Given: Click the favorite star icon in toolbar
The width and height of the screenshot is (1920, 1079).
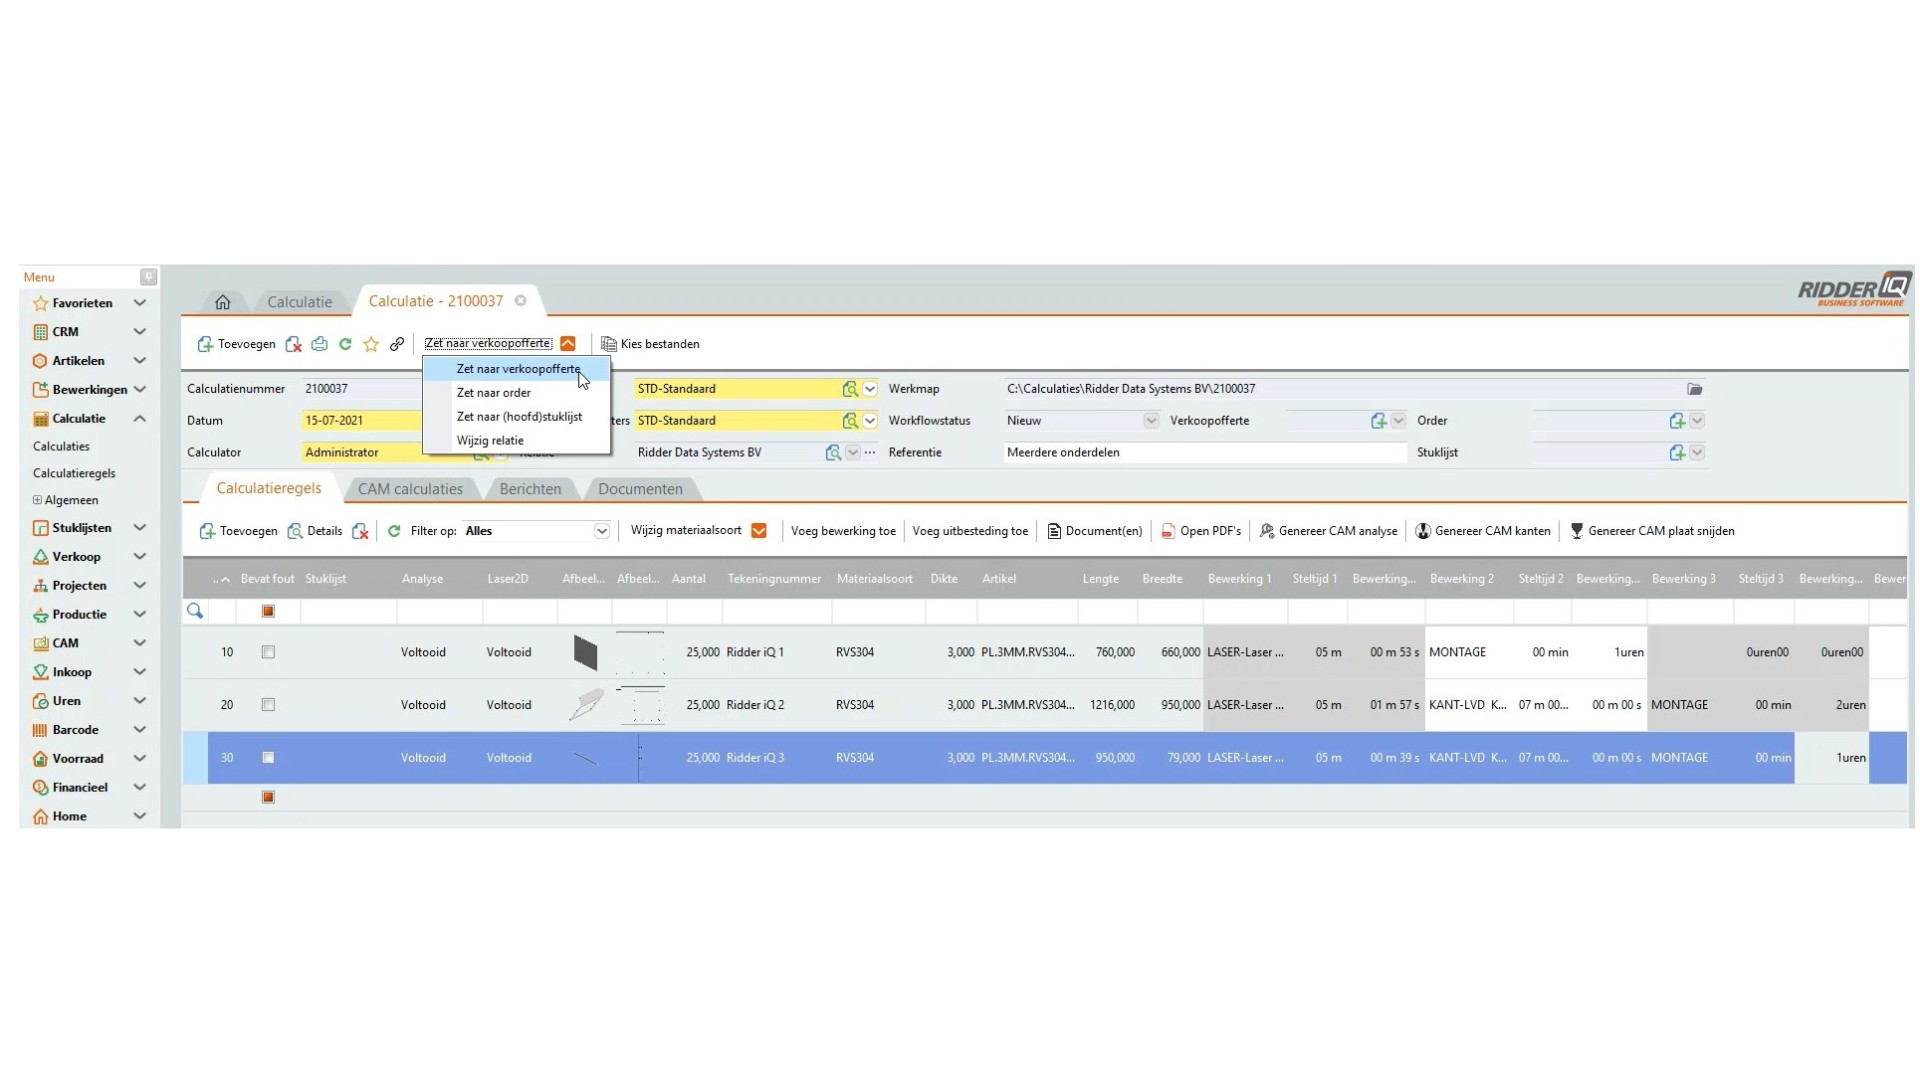Looking at the screenshot, I should click(x=371, y=344).
